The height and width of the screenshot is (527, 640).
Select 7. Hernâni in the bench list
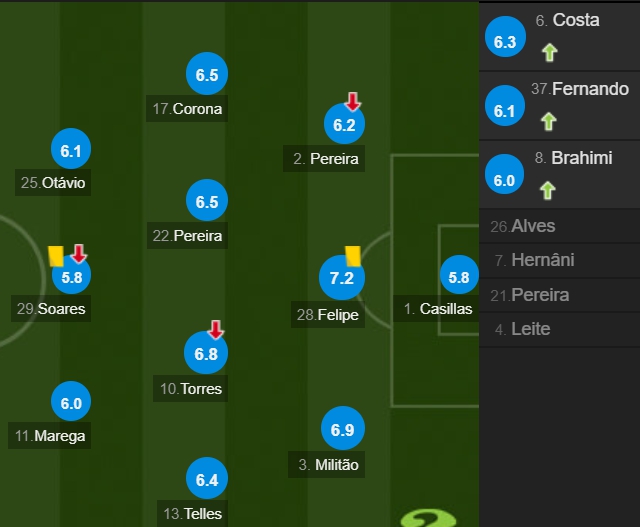click(x=559, y=260)
